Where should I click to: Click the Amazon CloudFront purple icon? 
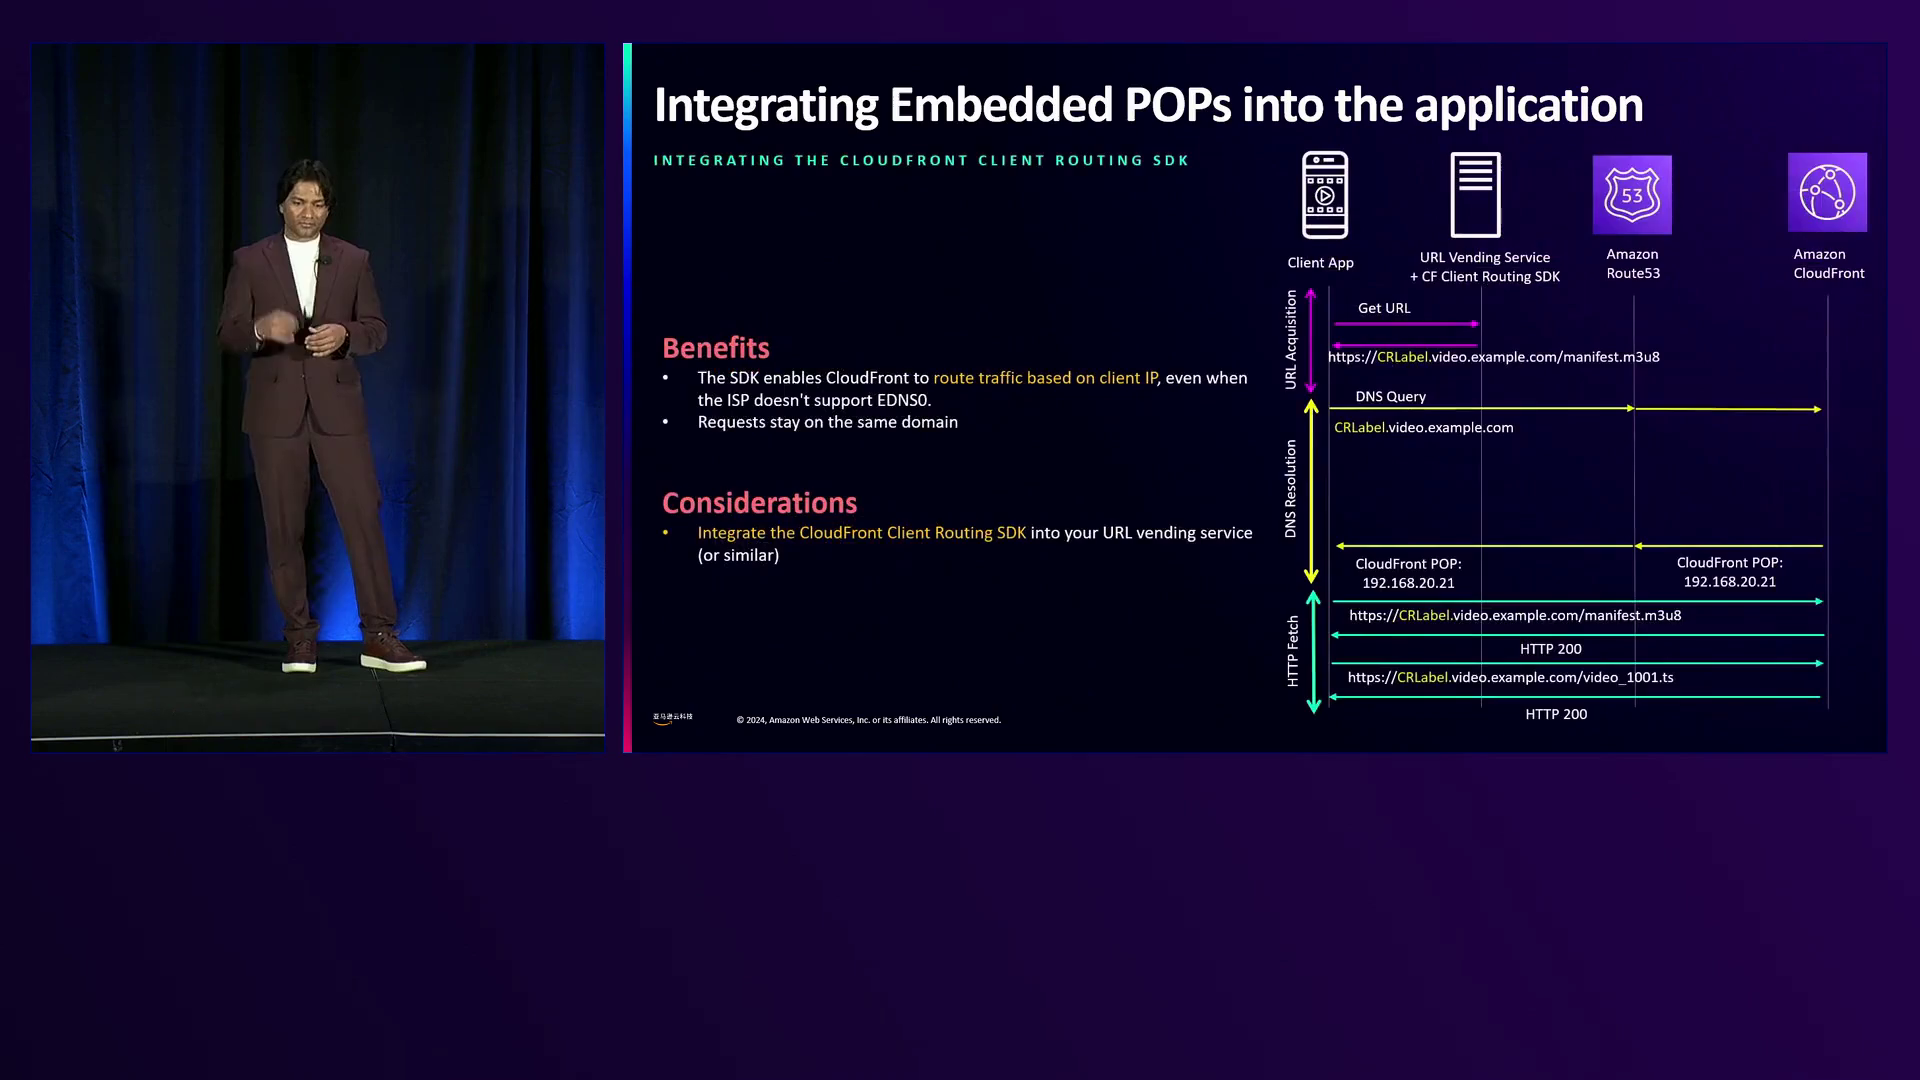[x=1826, y=192]
